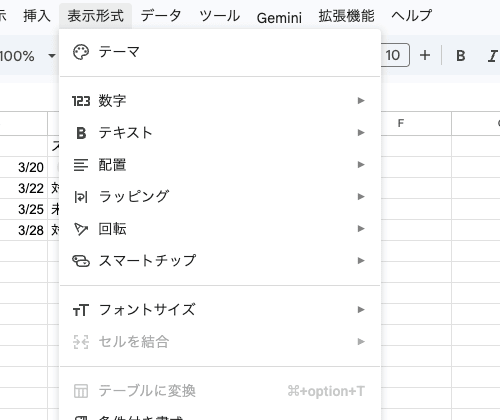Close the 表示形式 menu tab
The width and height of the screenshot is (500, 420).
click(96, 16)
